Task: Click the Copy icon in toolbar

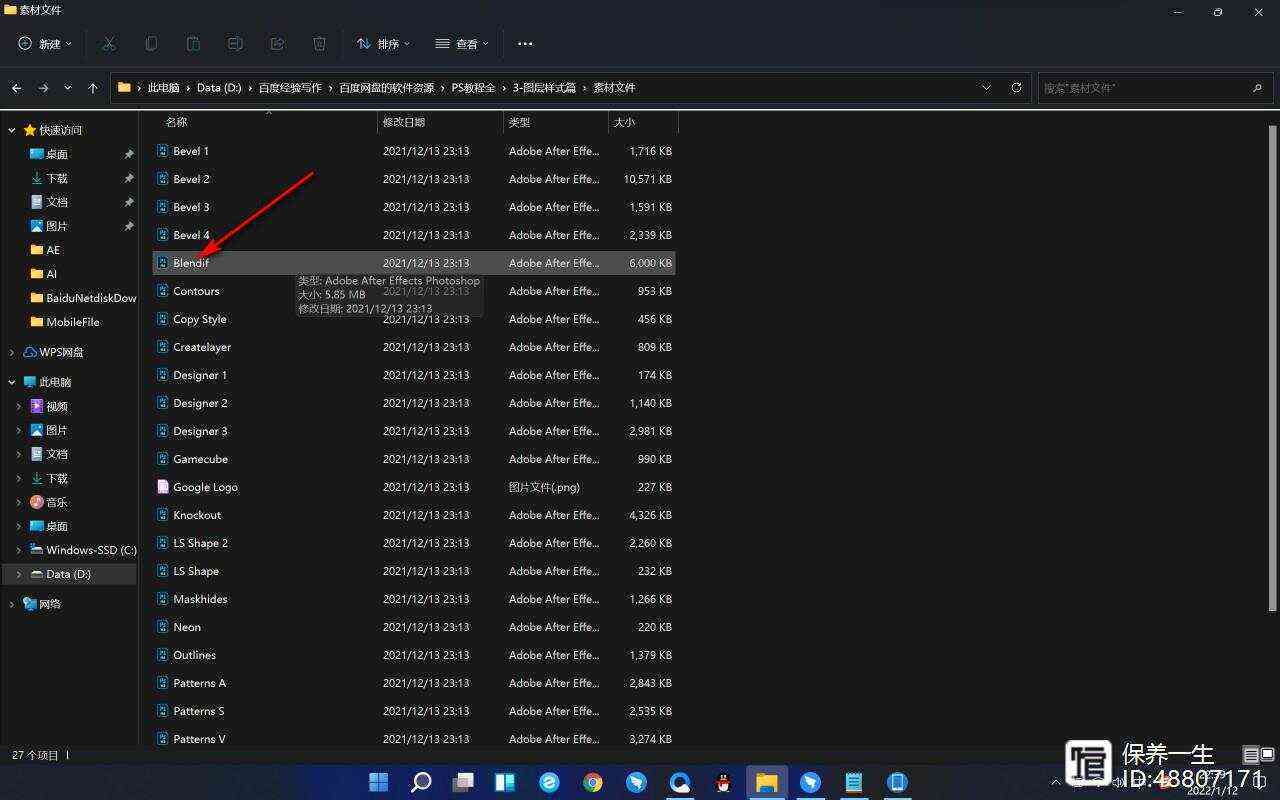Action: tap(151, 44)
